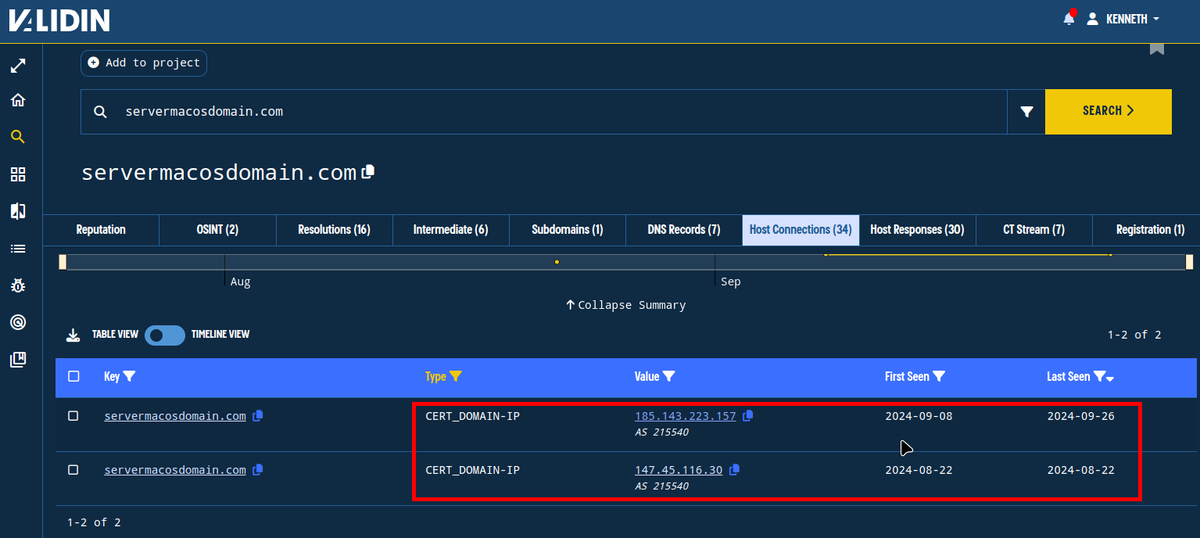Switch to Intermediate (6) tab

[451, 229]
